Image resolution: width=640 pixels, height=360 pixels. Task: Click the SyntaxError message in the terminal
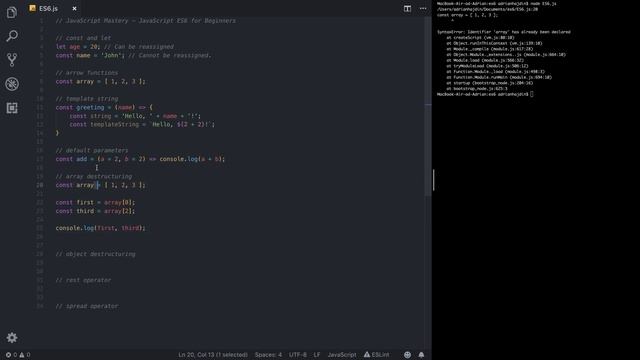(x=504, y=32)
